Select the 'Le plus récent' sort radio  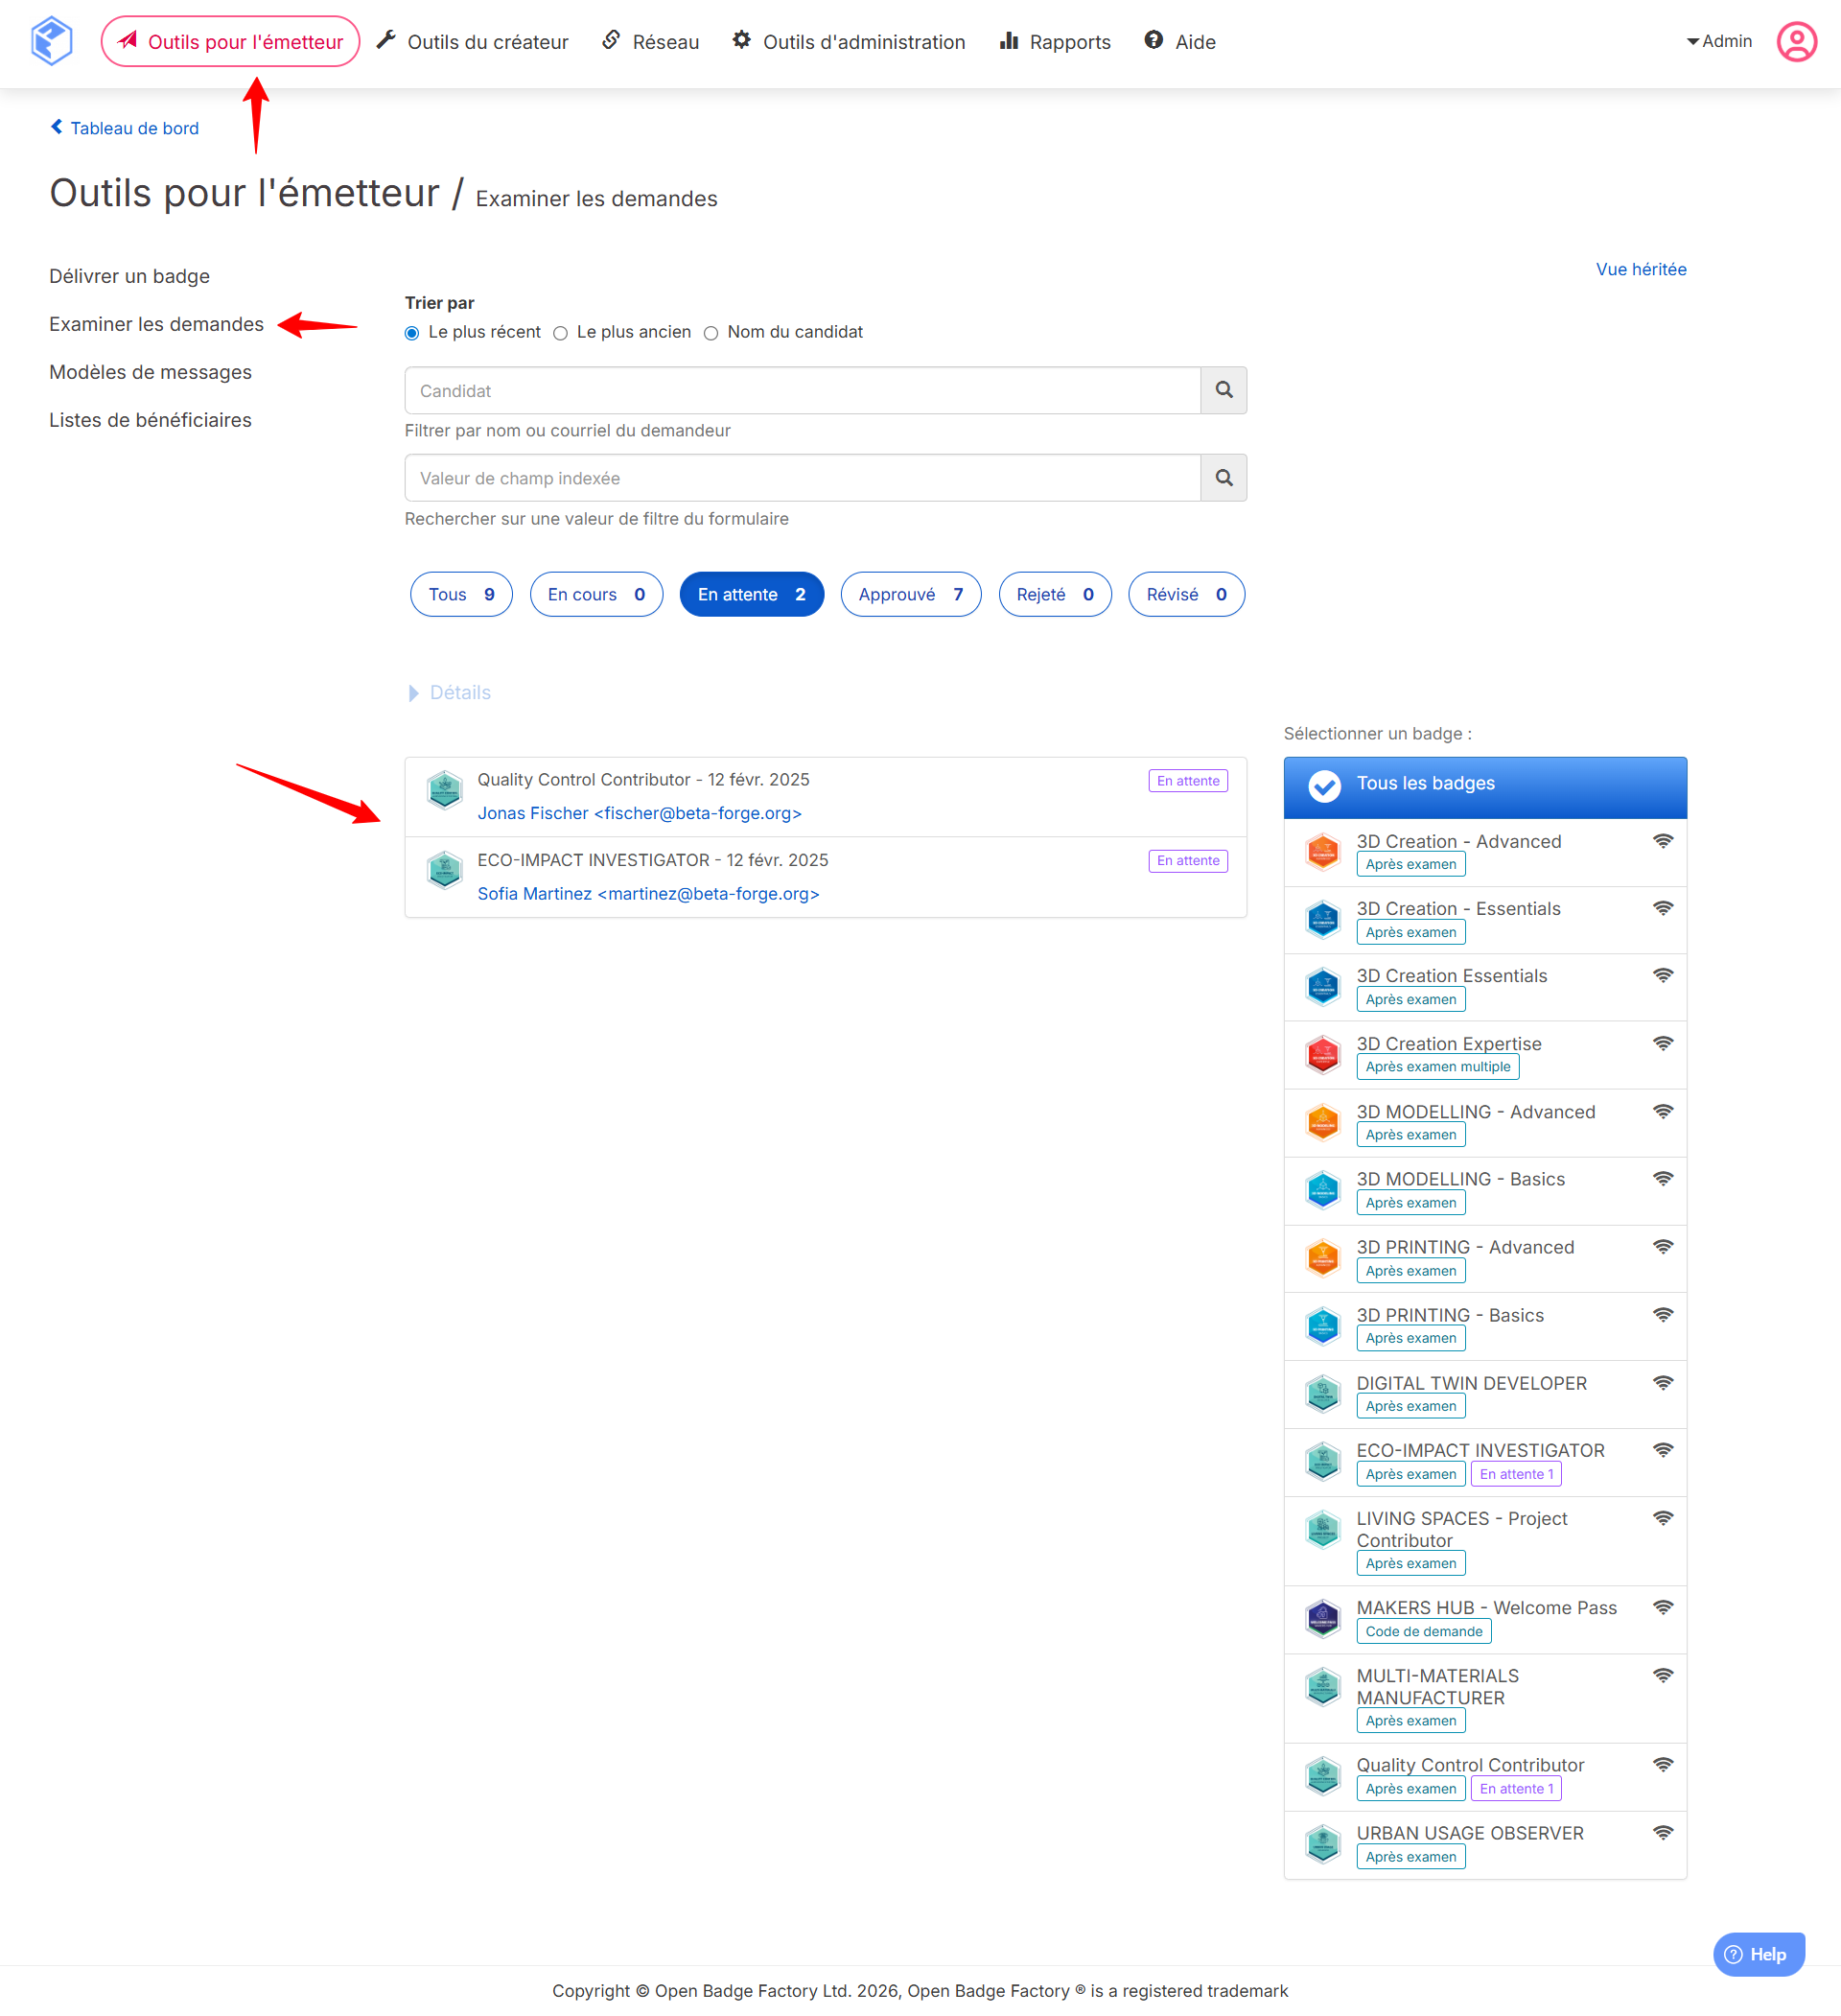pyautogui.click(x=412, y=333)
